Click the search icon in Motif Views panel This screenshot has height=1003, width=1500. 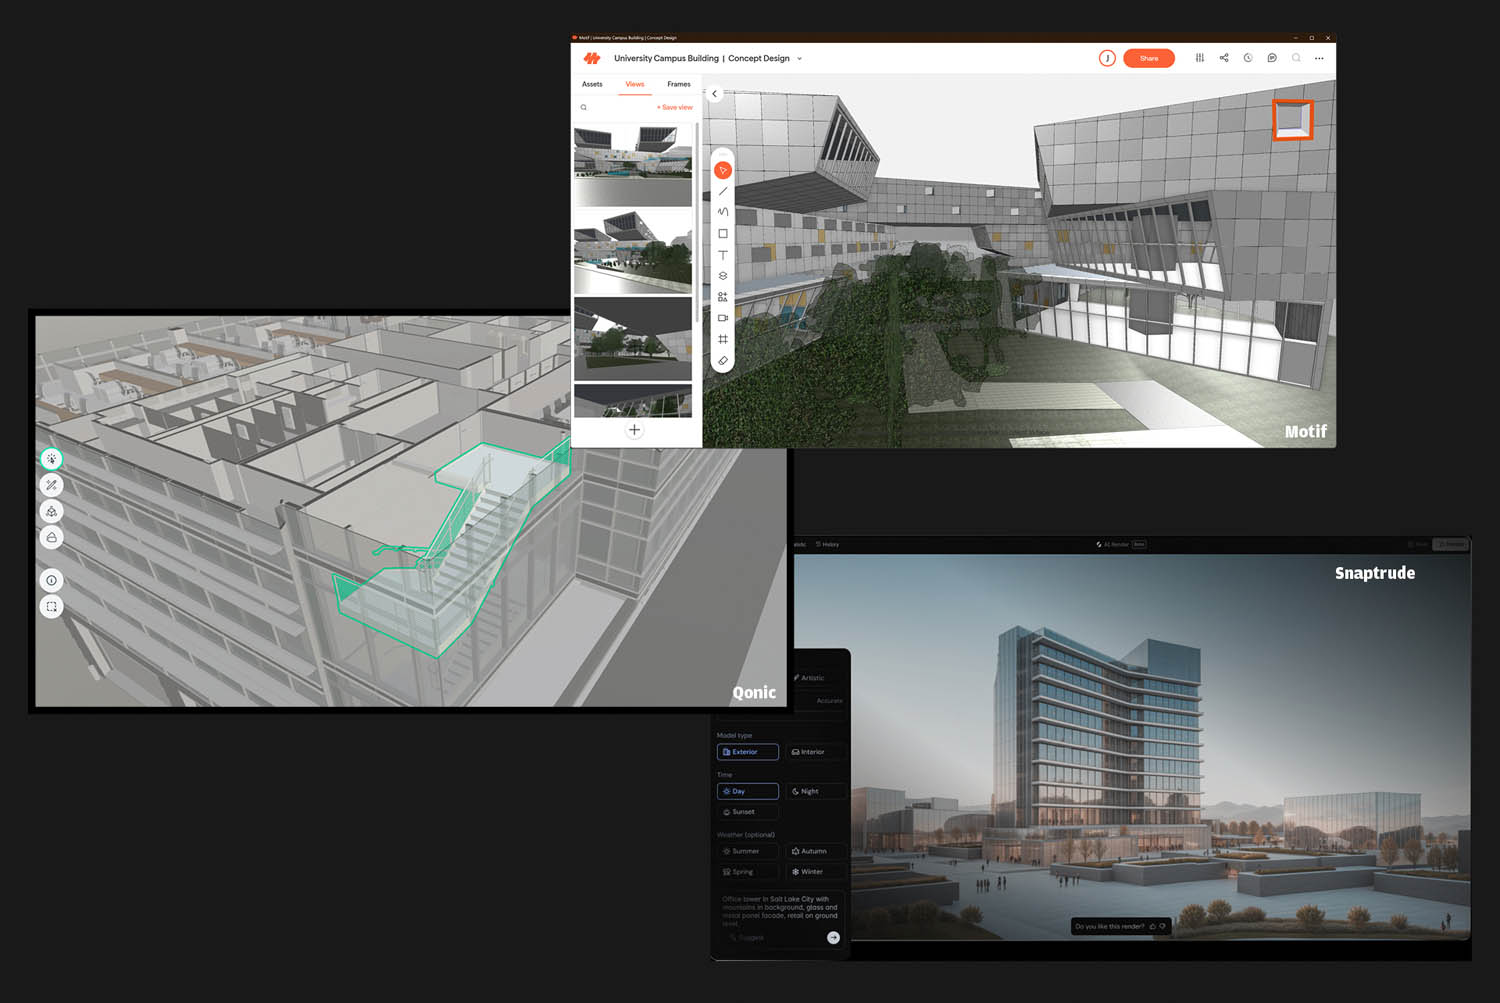click(584, 107)
